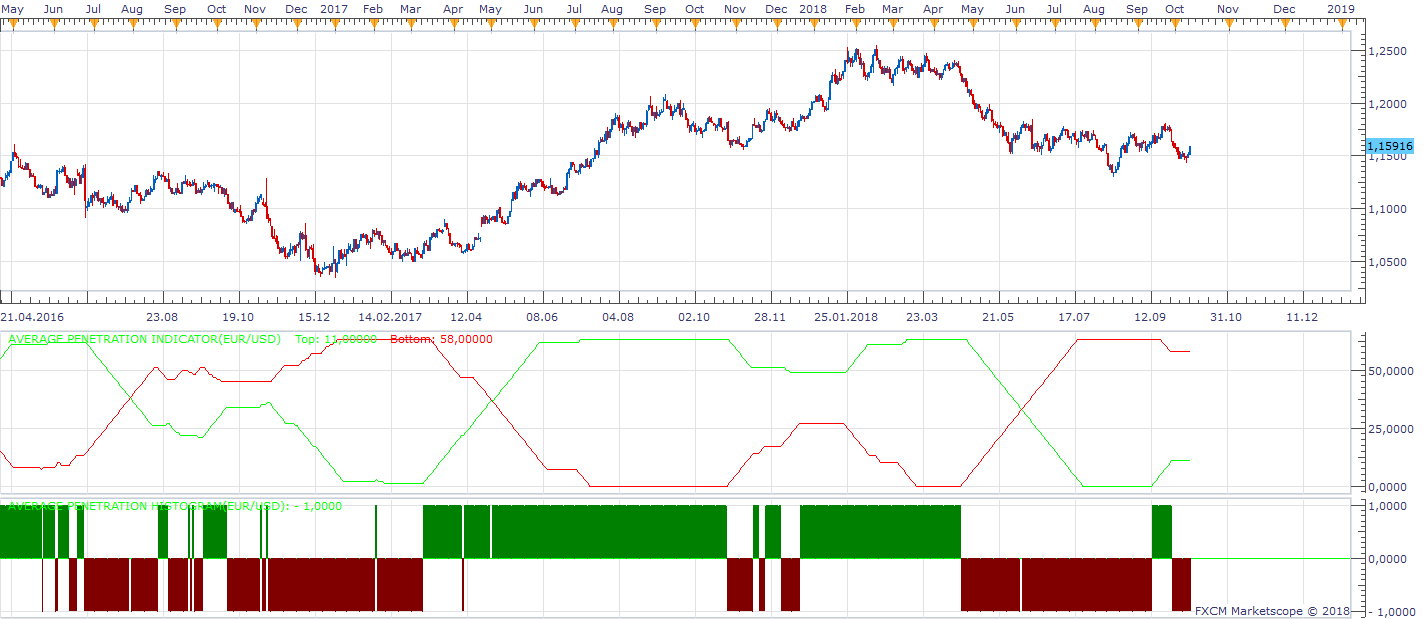1423x619 pixels.
Task: Click the 28.11 date label
Action: (770, 317)
